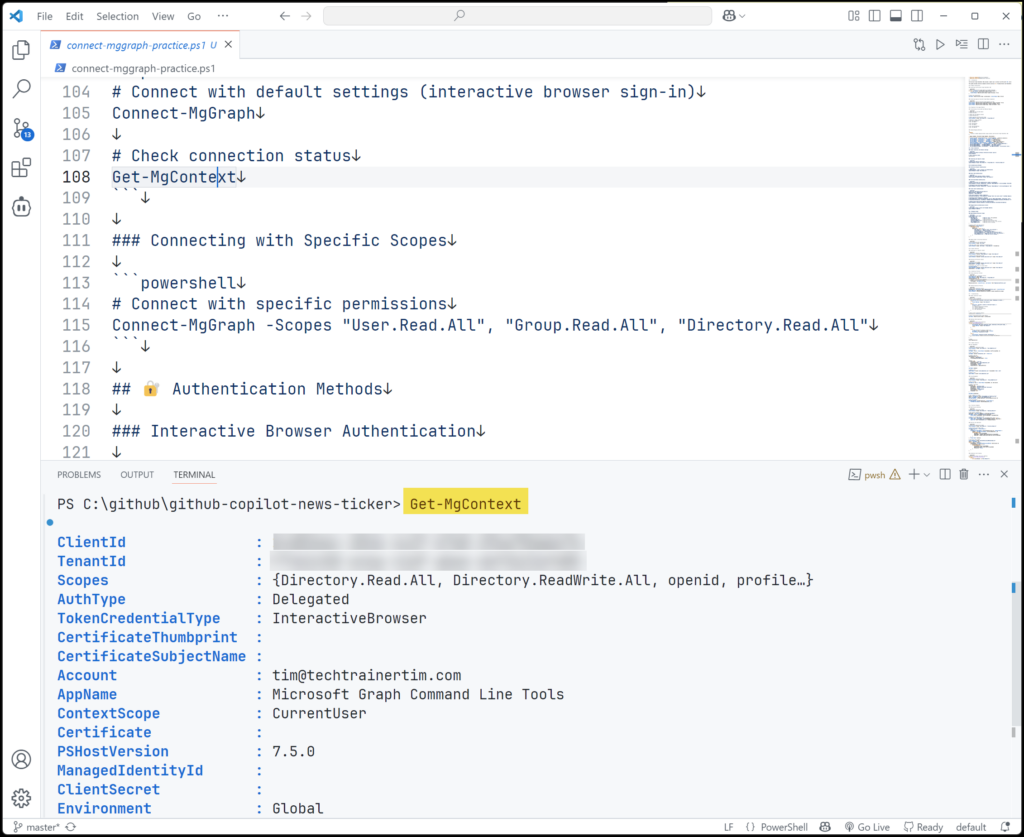The height and width of the screenshot is (837, 1024).
Task: Open the View menu
Action: point(163,16)
